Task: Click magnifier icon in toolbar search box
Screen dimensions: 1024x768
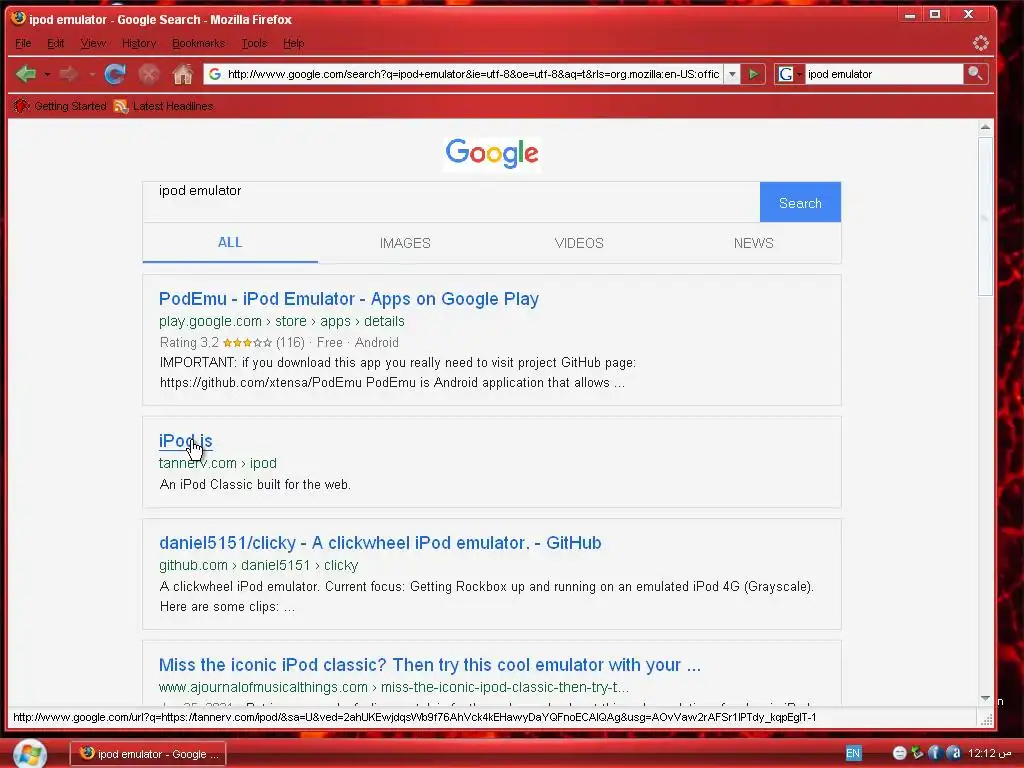Action: coord(975,74)
